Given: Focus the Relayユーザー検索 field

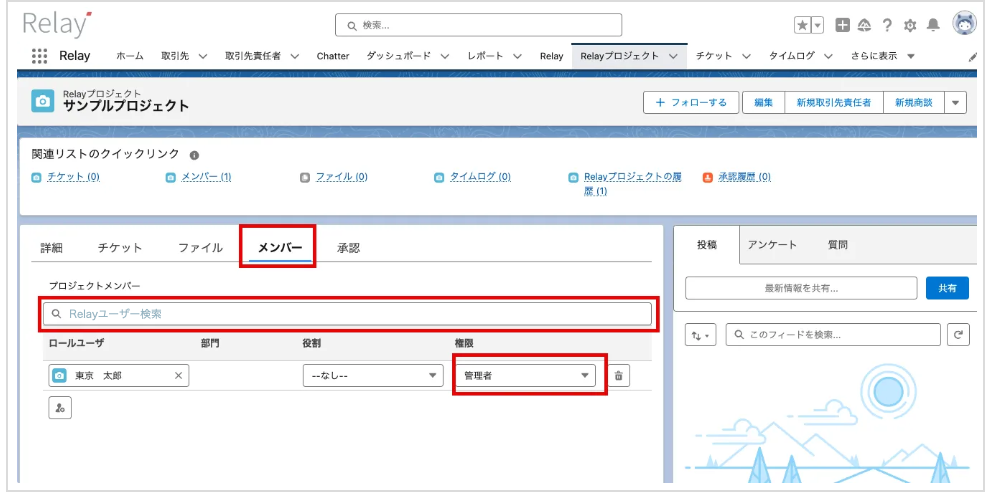Looking at the screenshot, I should pos(347,314).
